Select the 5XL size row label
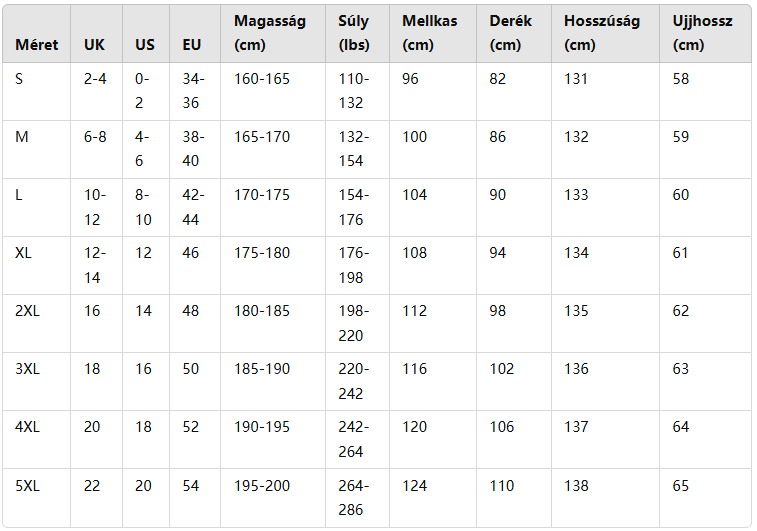Screen dimensions: 757x531 28,486
